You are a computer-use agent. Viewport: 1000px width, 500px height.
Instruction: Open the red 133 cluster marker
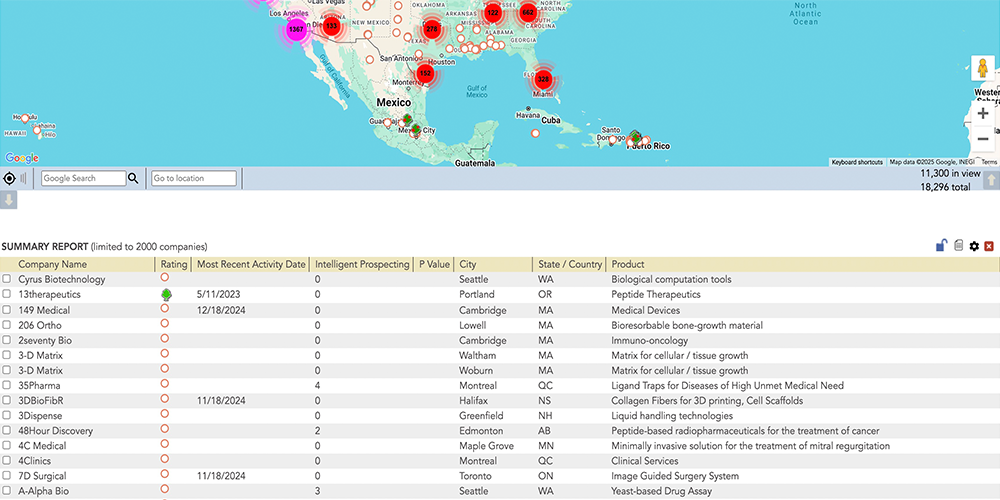tap(330, 26)
